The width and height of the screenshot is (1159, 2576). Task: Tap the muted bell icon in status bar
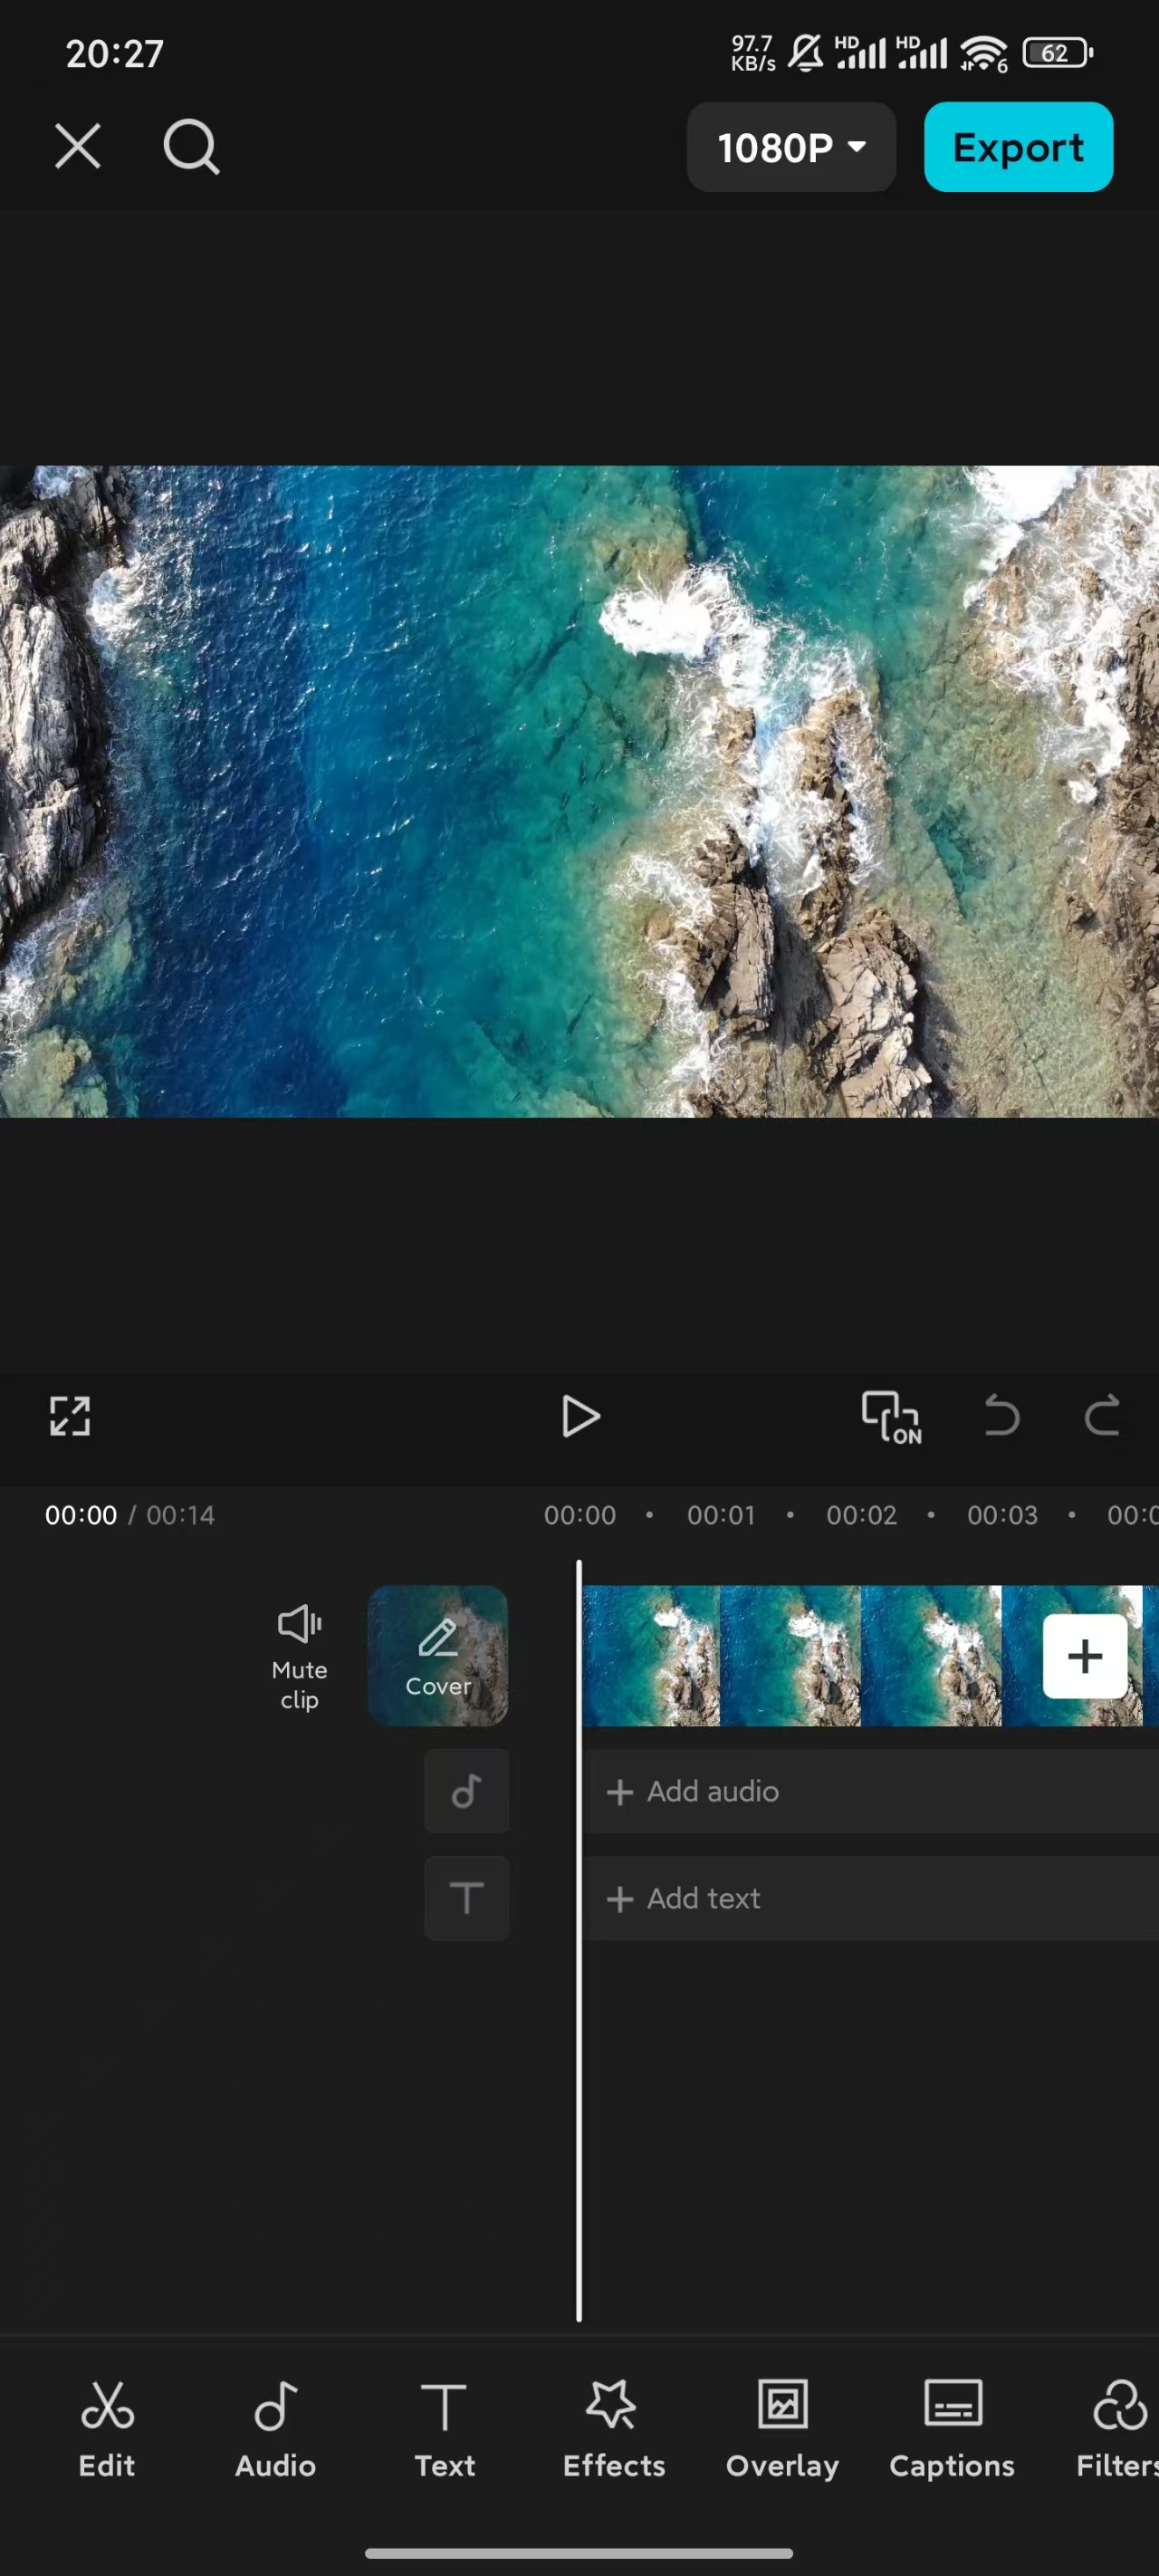coord(806,53)
